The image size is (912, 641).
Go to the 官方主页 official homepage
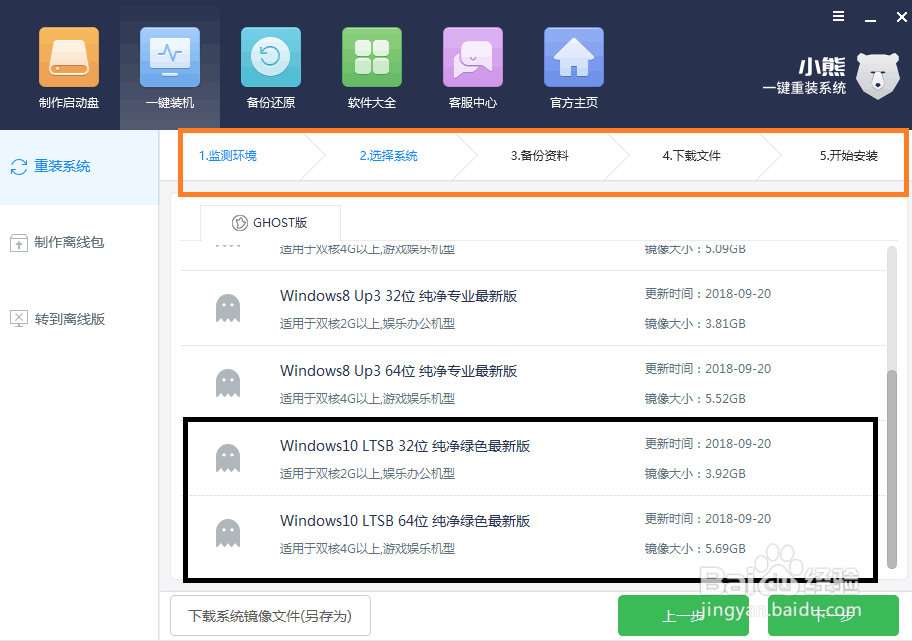(x=573, y=68)
